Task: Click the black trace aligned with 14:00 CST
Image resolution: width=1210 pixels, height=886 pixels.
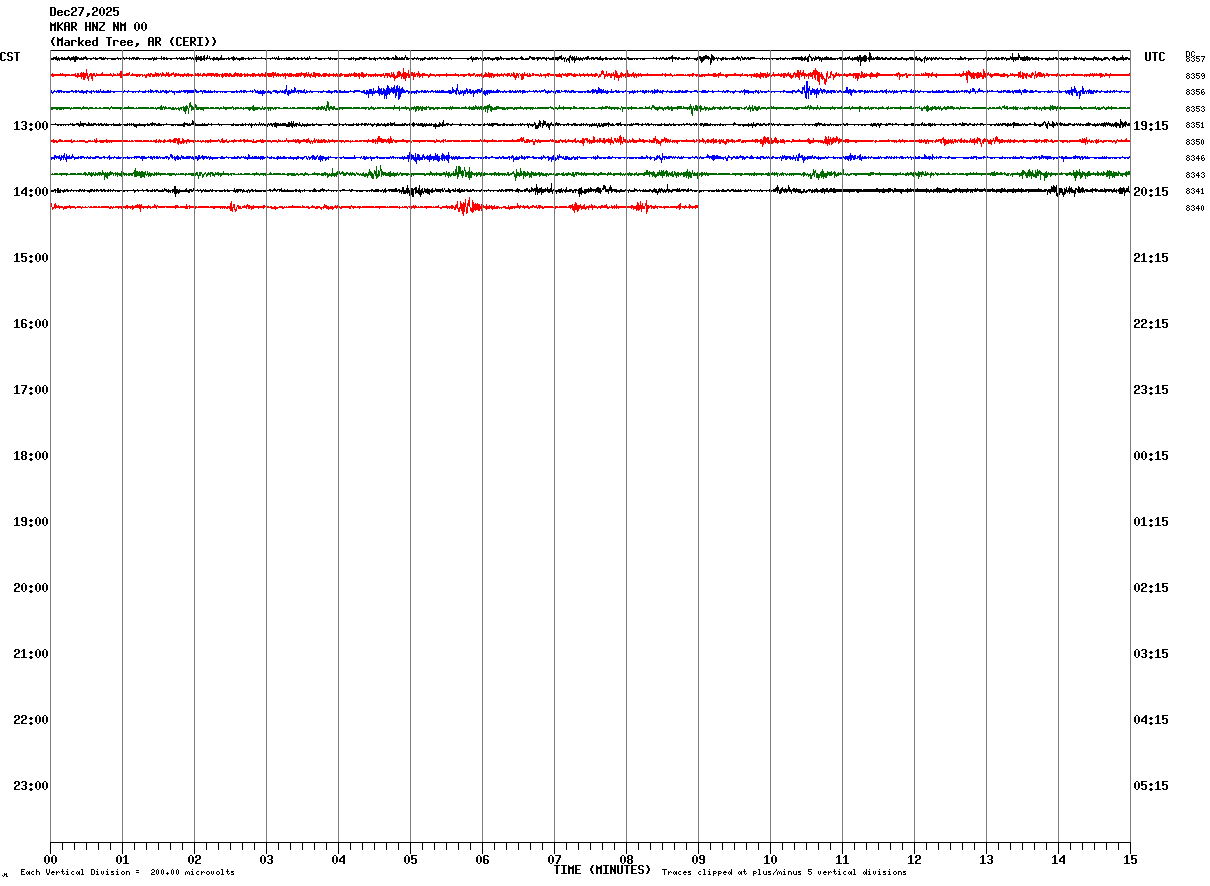Action: tap(590, 190)
